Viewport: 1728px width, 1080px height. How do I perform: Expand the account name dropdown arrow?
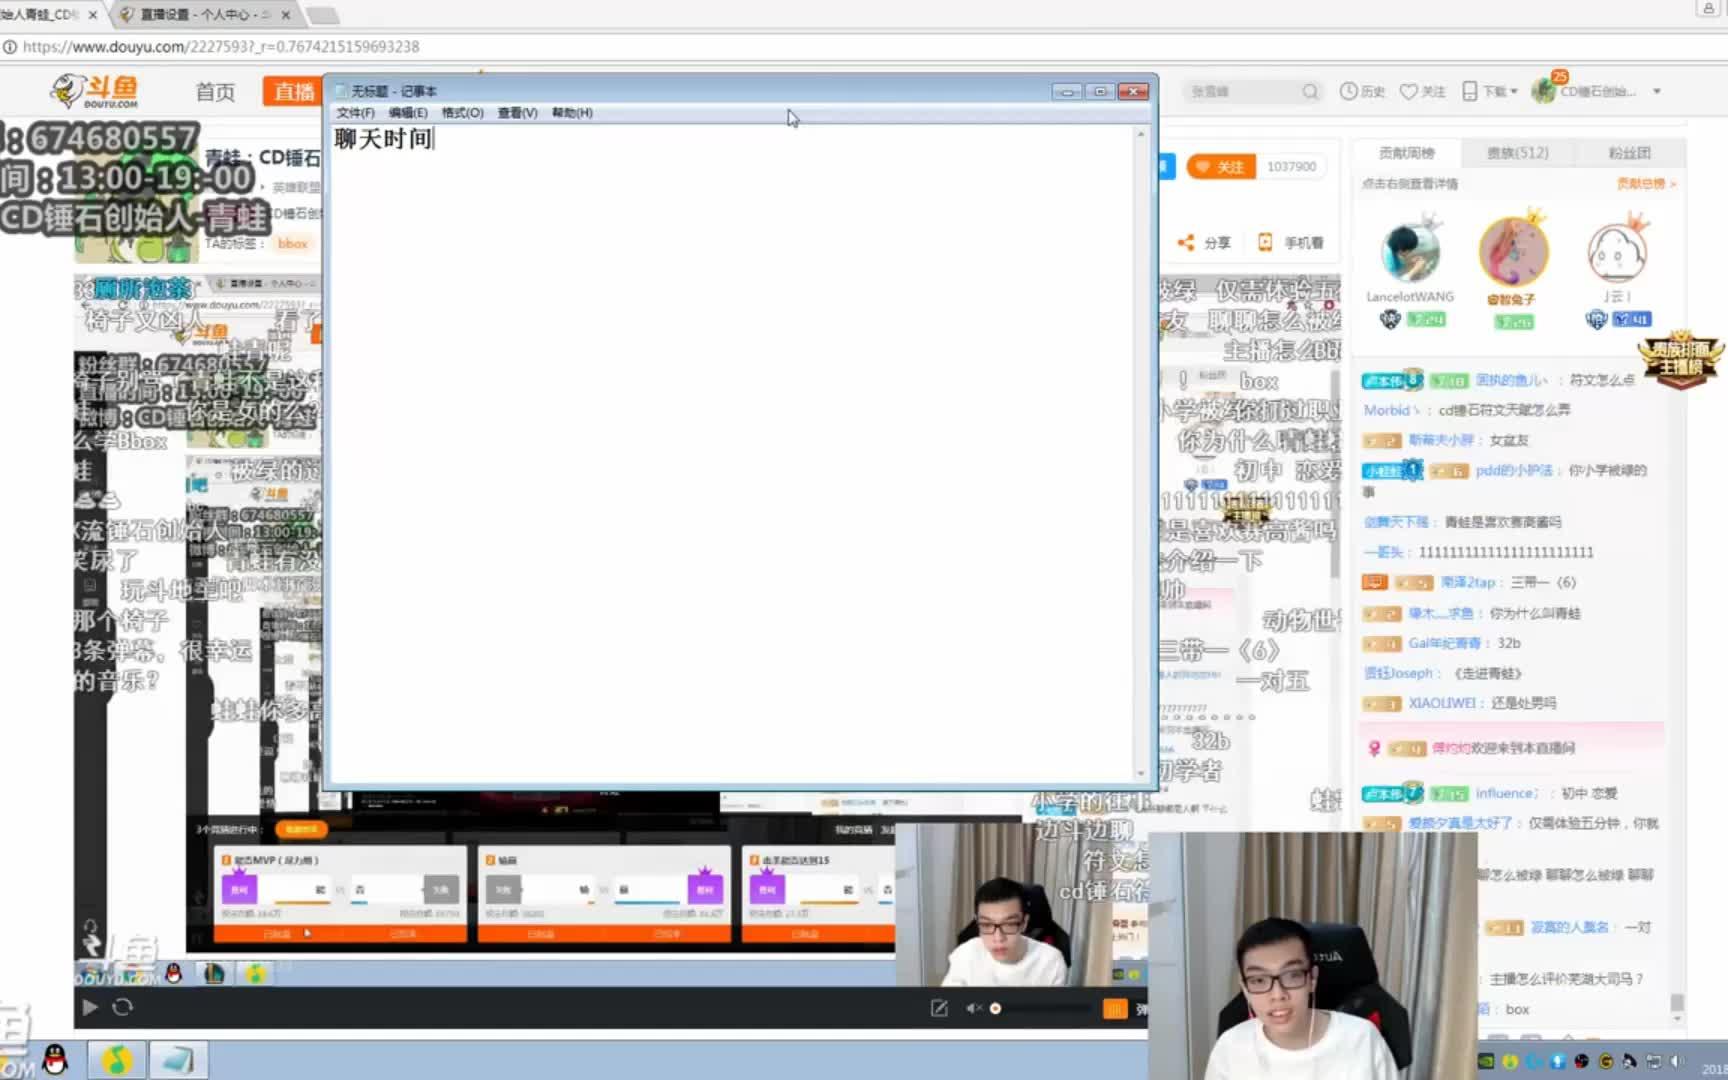pyautogui.click(x=1657, y=91)
